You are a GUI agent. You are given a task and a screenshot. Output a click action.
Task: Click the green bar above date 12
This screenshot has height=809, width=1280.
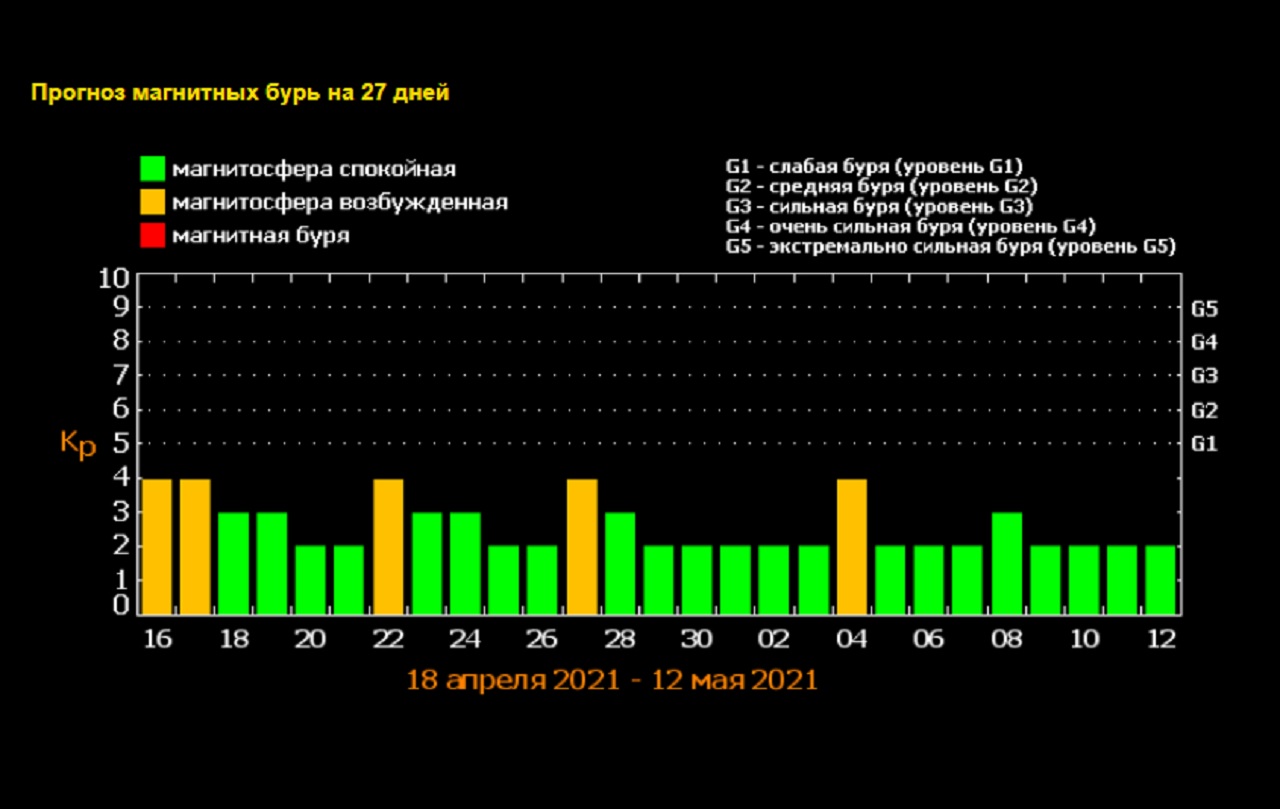click(x=1160, y=580)
